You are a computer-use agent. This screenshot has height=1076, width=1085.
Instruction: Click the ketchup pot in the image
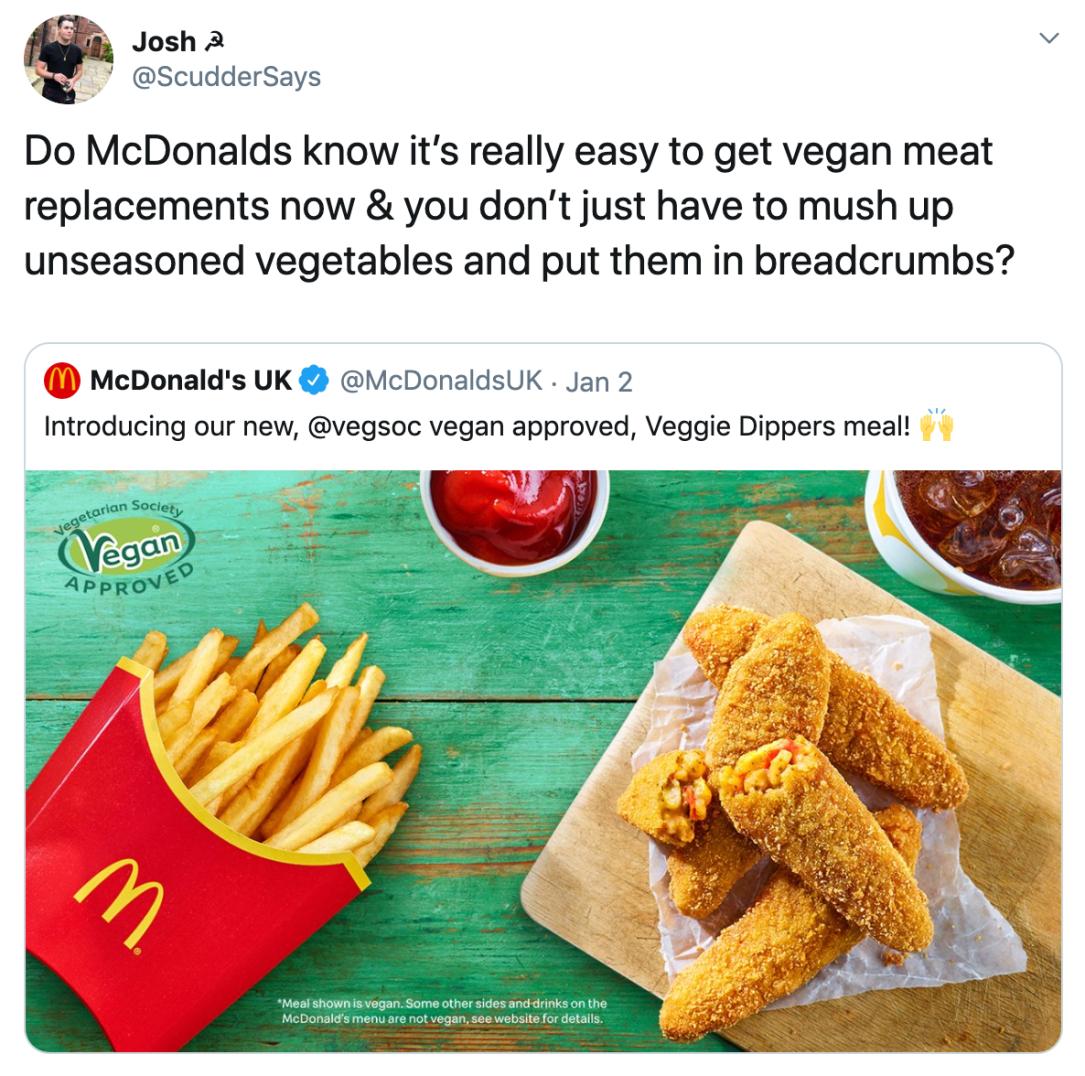(515, 520)
